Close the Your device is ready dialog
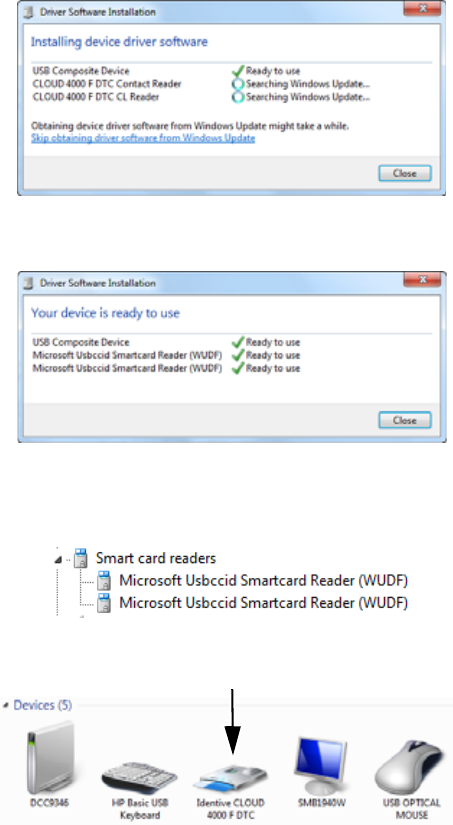This screenshot has width=453, height=825. (x=405, y=420)
